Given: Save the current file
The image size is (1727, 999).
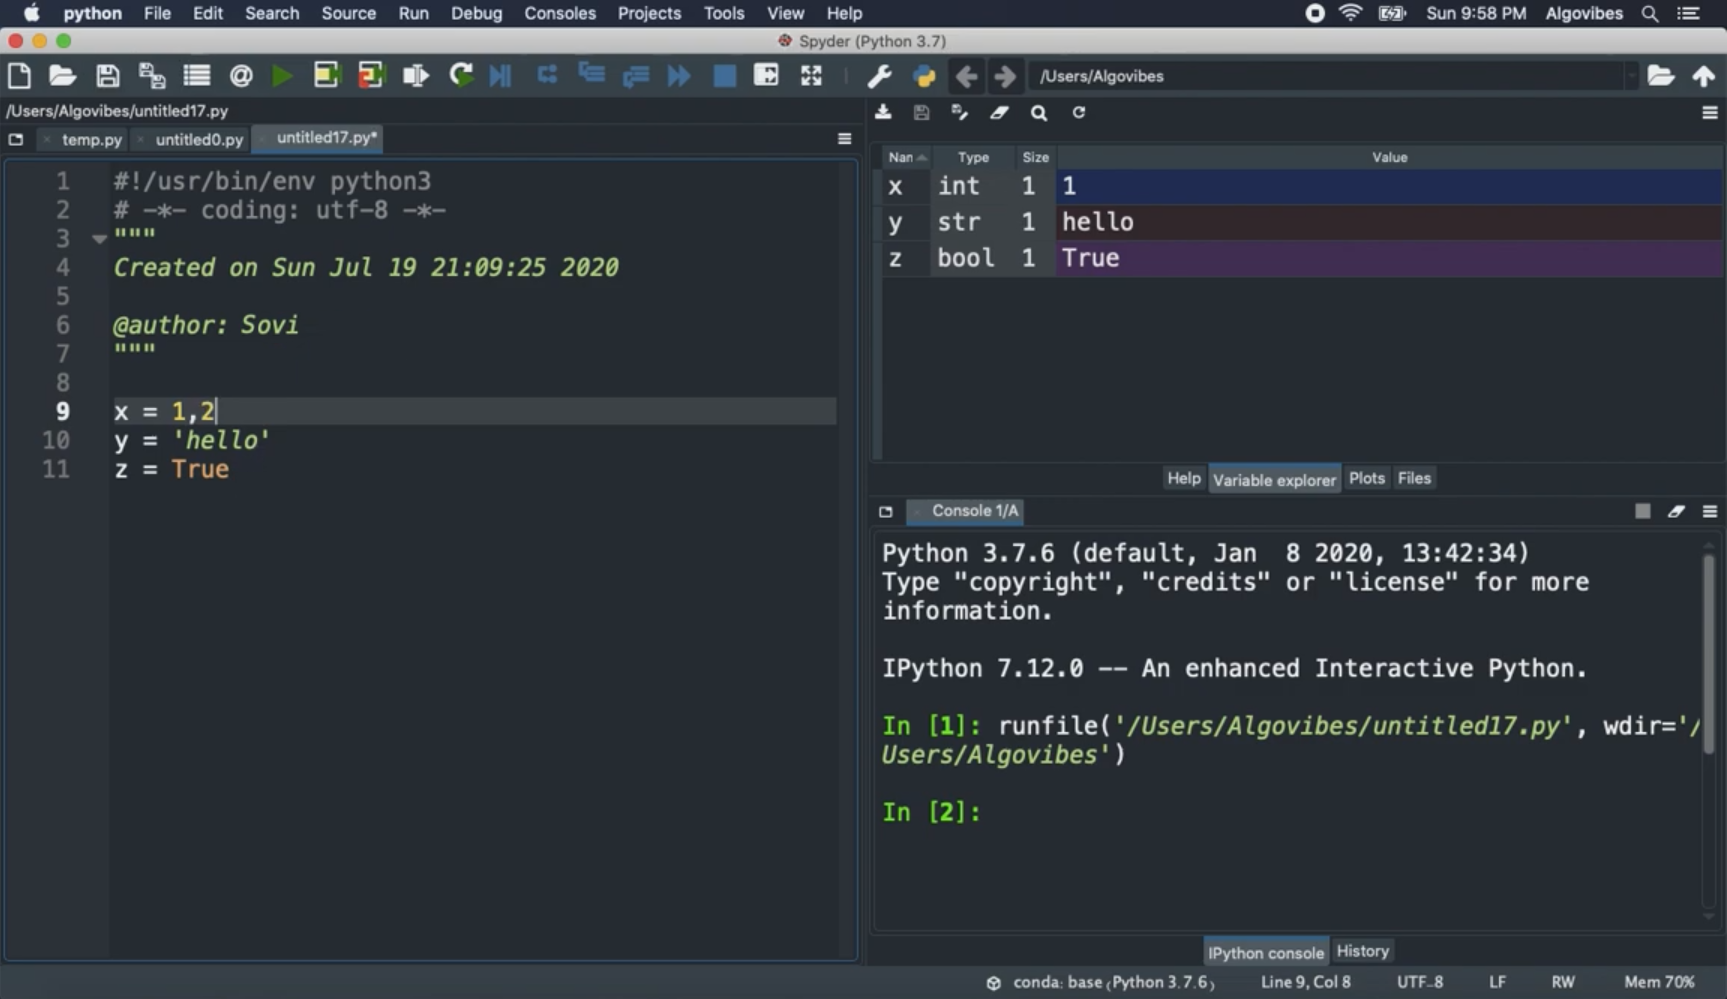Looking at the screenshot, I should pos(107,75).
